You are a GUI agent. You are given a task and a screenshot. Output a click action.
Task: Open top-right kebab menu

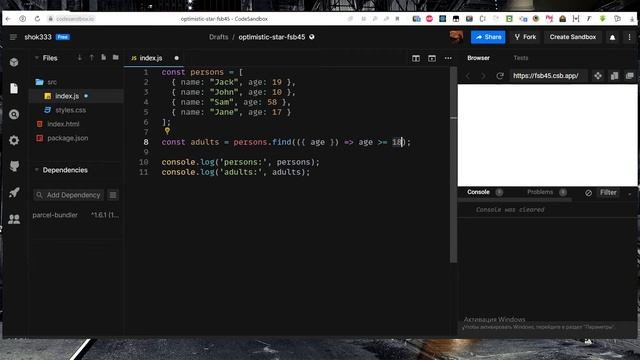(629, 37)
